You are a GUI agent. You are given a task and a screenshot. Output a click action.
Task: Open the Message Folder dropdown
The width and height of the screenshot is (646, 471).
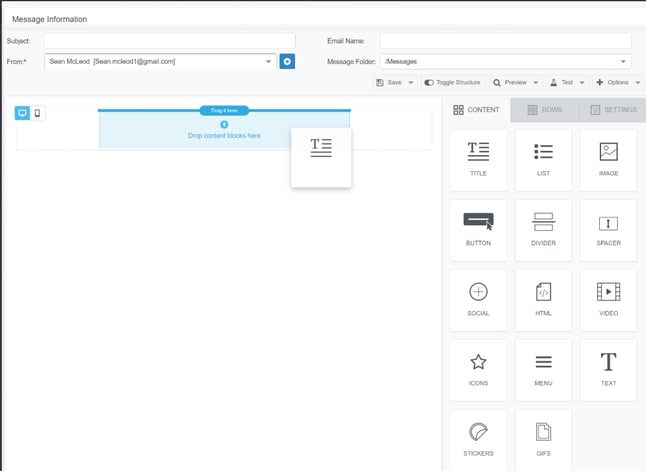tap(624, 61)
